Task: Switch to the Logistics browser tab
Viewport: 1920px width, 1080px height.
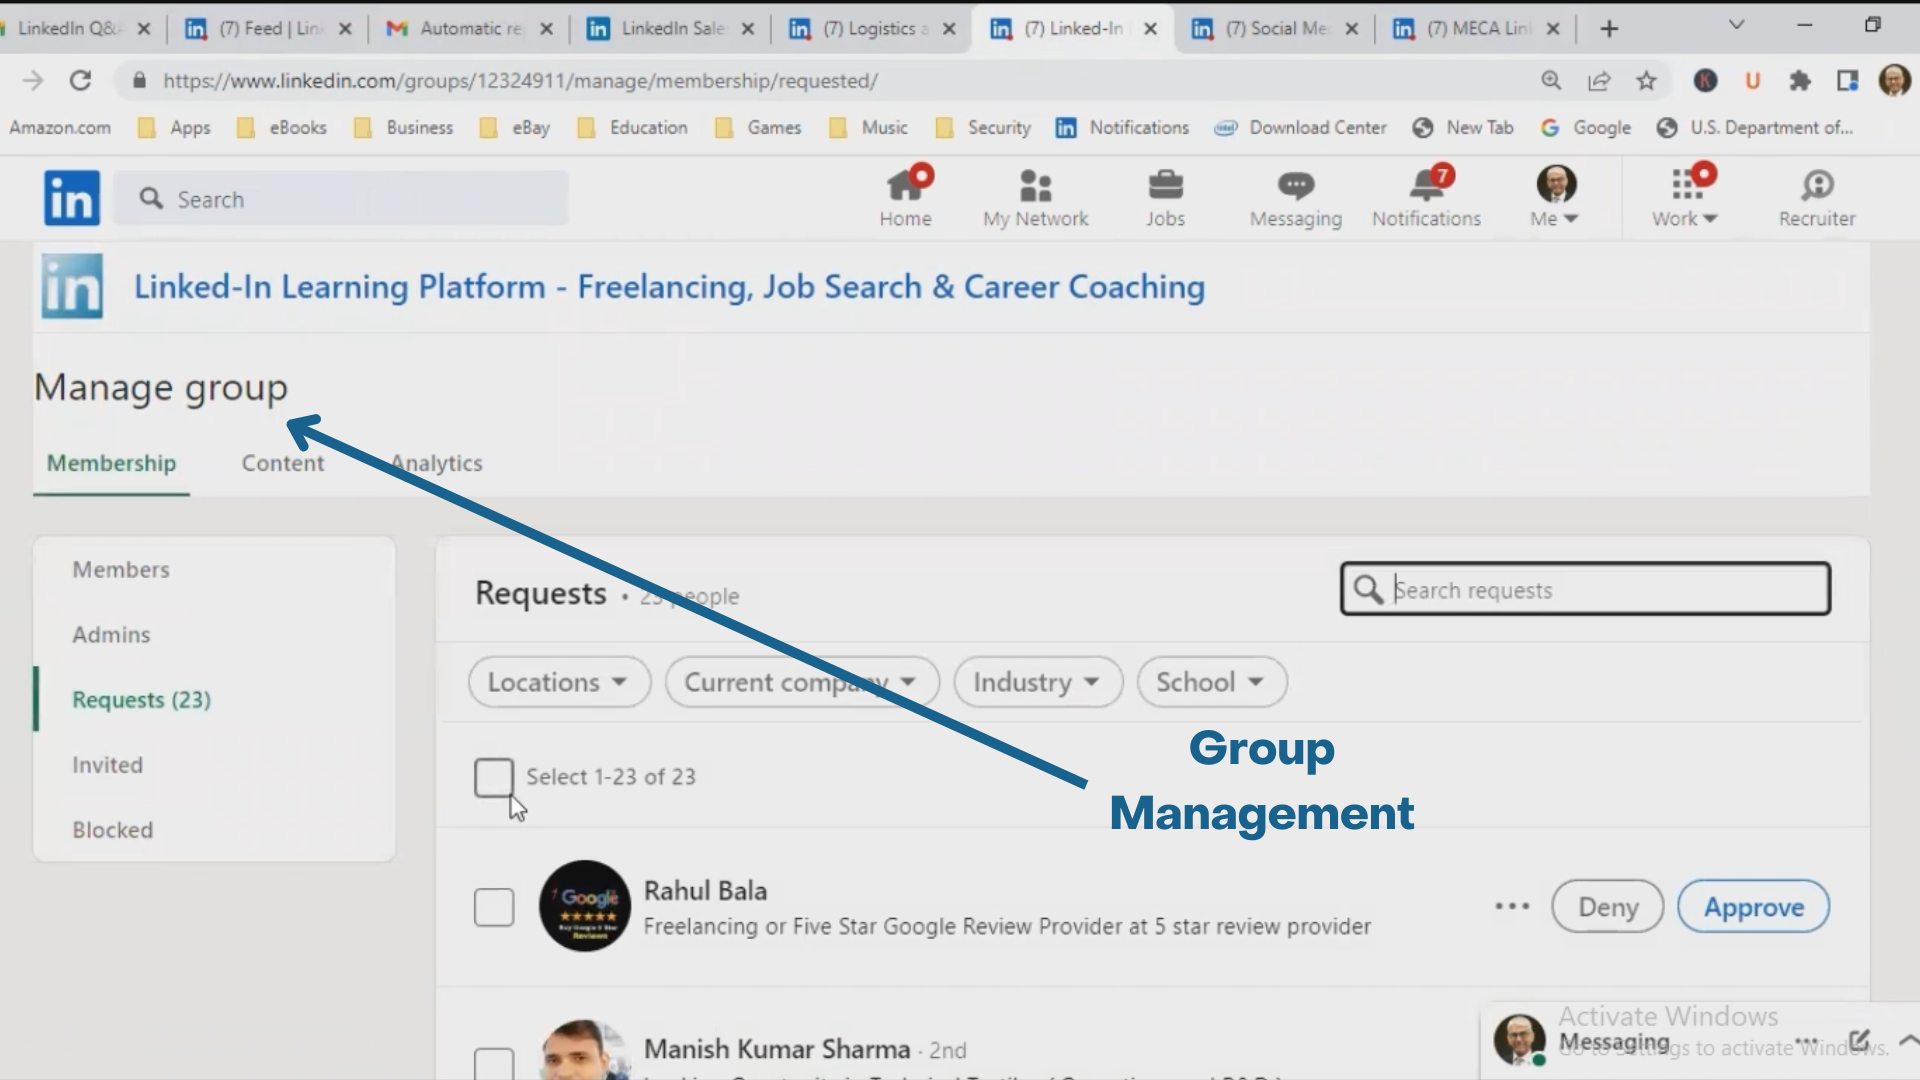Action: 872,29
